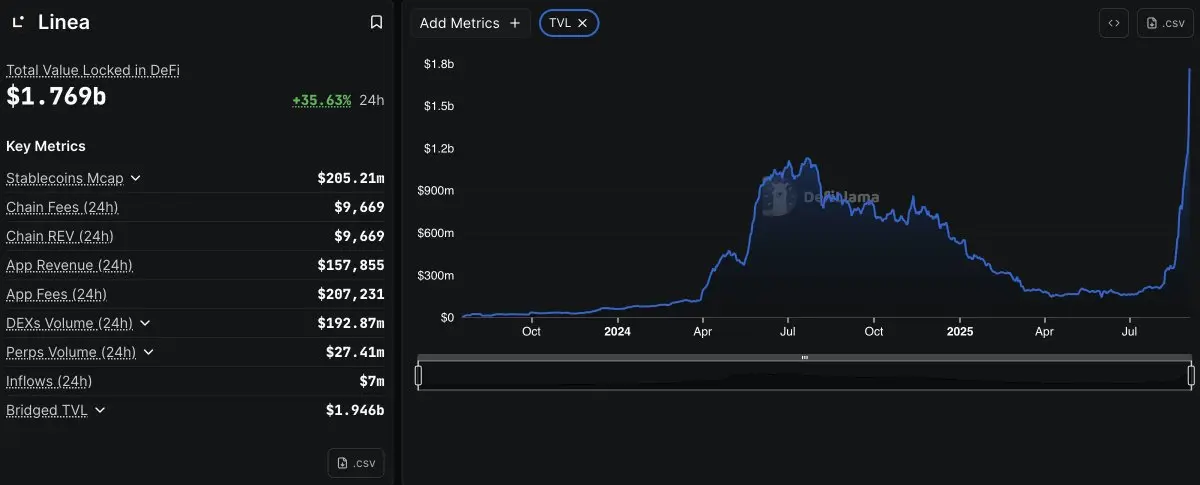
Task: Click the Chain REV (24h) label
Action: coord(60,236)
